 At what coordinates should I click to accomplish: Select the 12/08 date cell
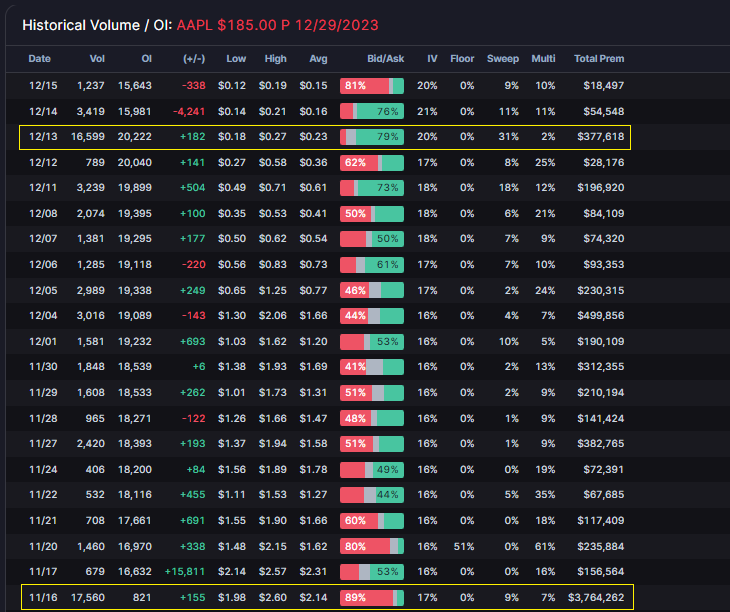[43, 214]
